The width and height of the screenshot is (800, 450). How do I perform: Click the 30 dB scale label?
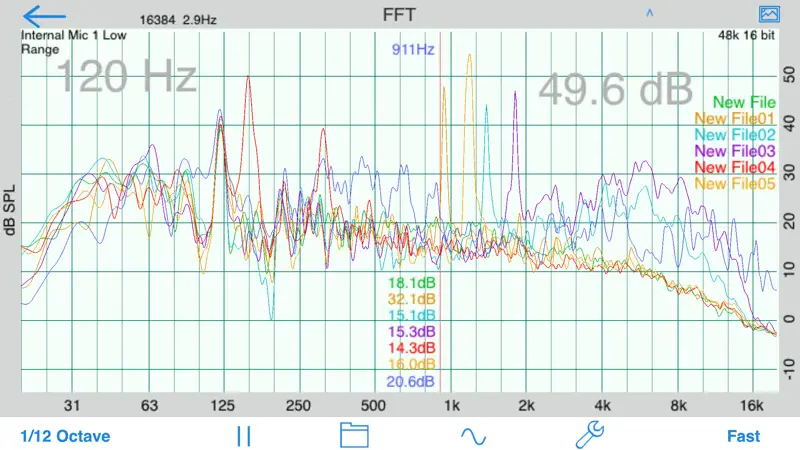pyautogui.click(x=789, y=172)
